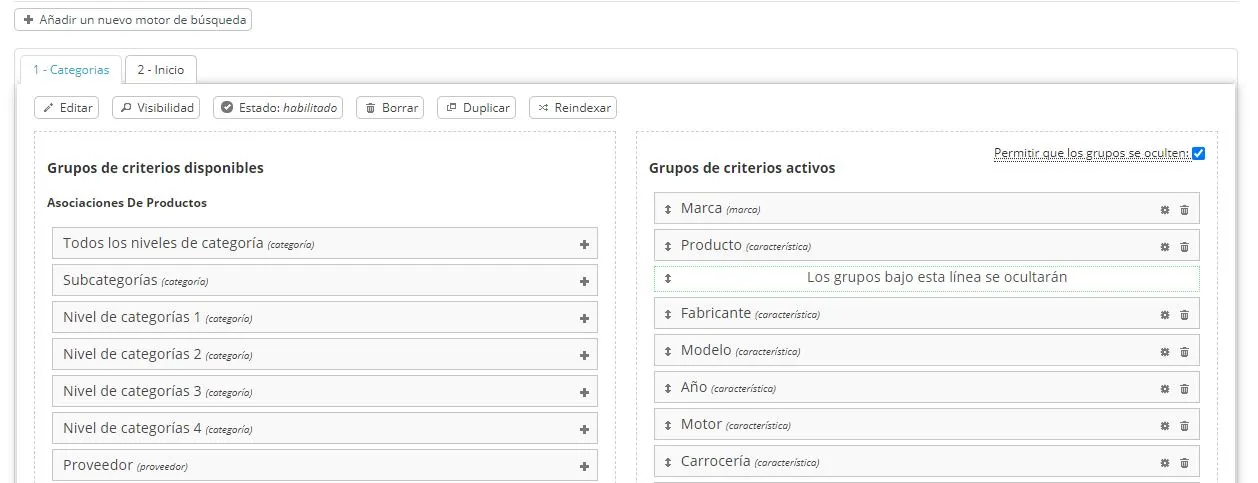Click the sort handle of Modelo group

point(668,352)
